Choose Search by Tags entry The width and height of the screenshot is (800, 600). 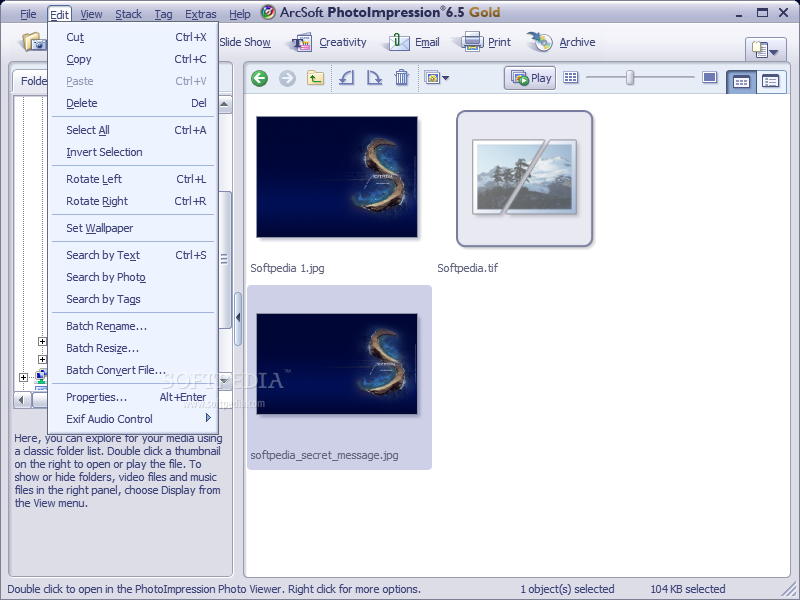coord(134,299)
